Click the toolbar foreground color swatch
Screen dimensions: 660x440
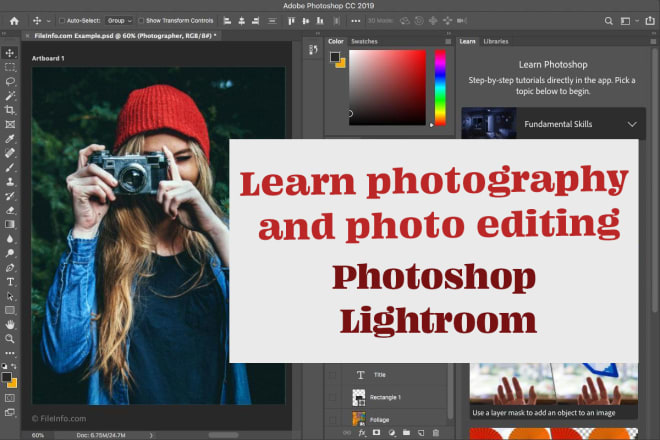click(x=6, y=377)
